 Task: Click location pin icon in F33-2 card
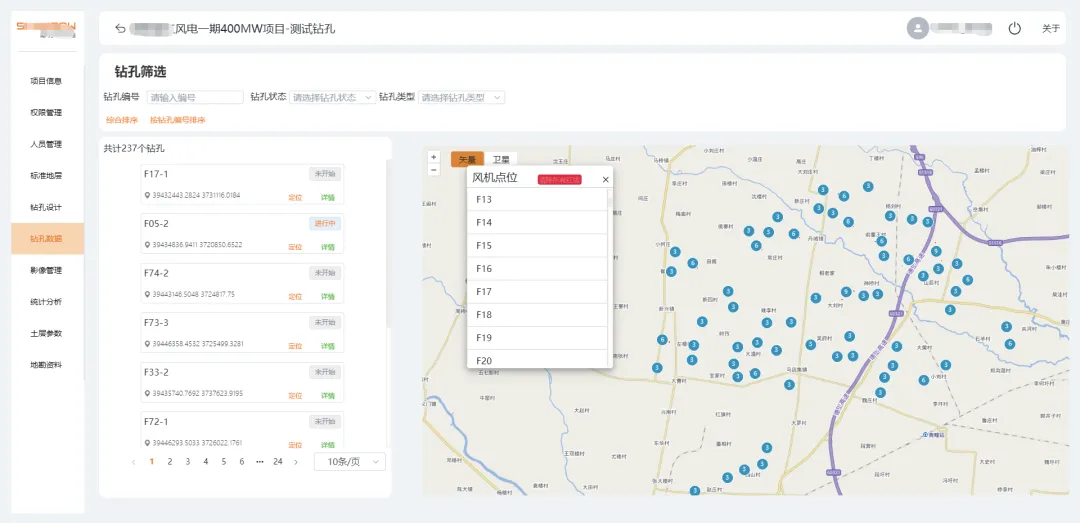pos(147,393)
